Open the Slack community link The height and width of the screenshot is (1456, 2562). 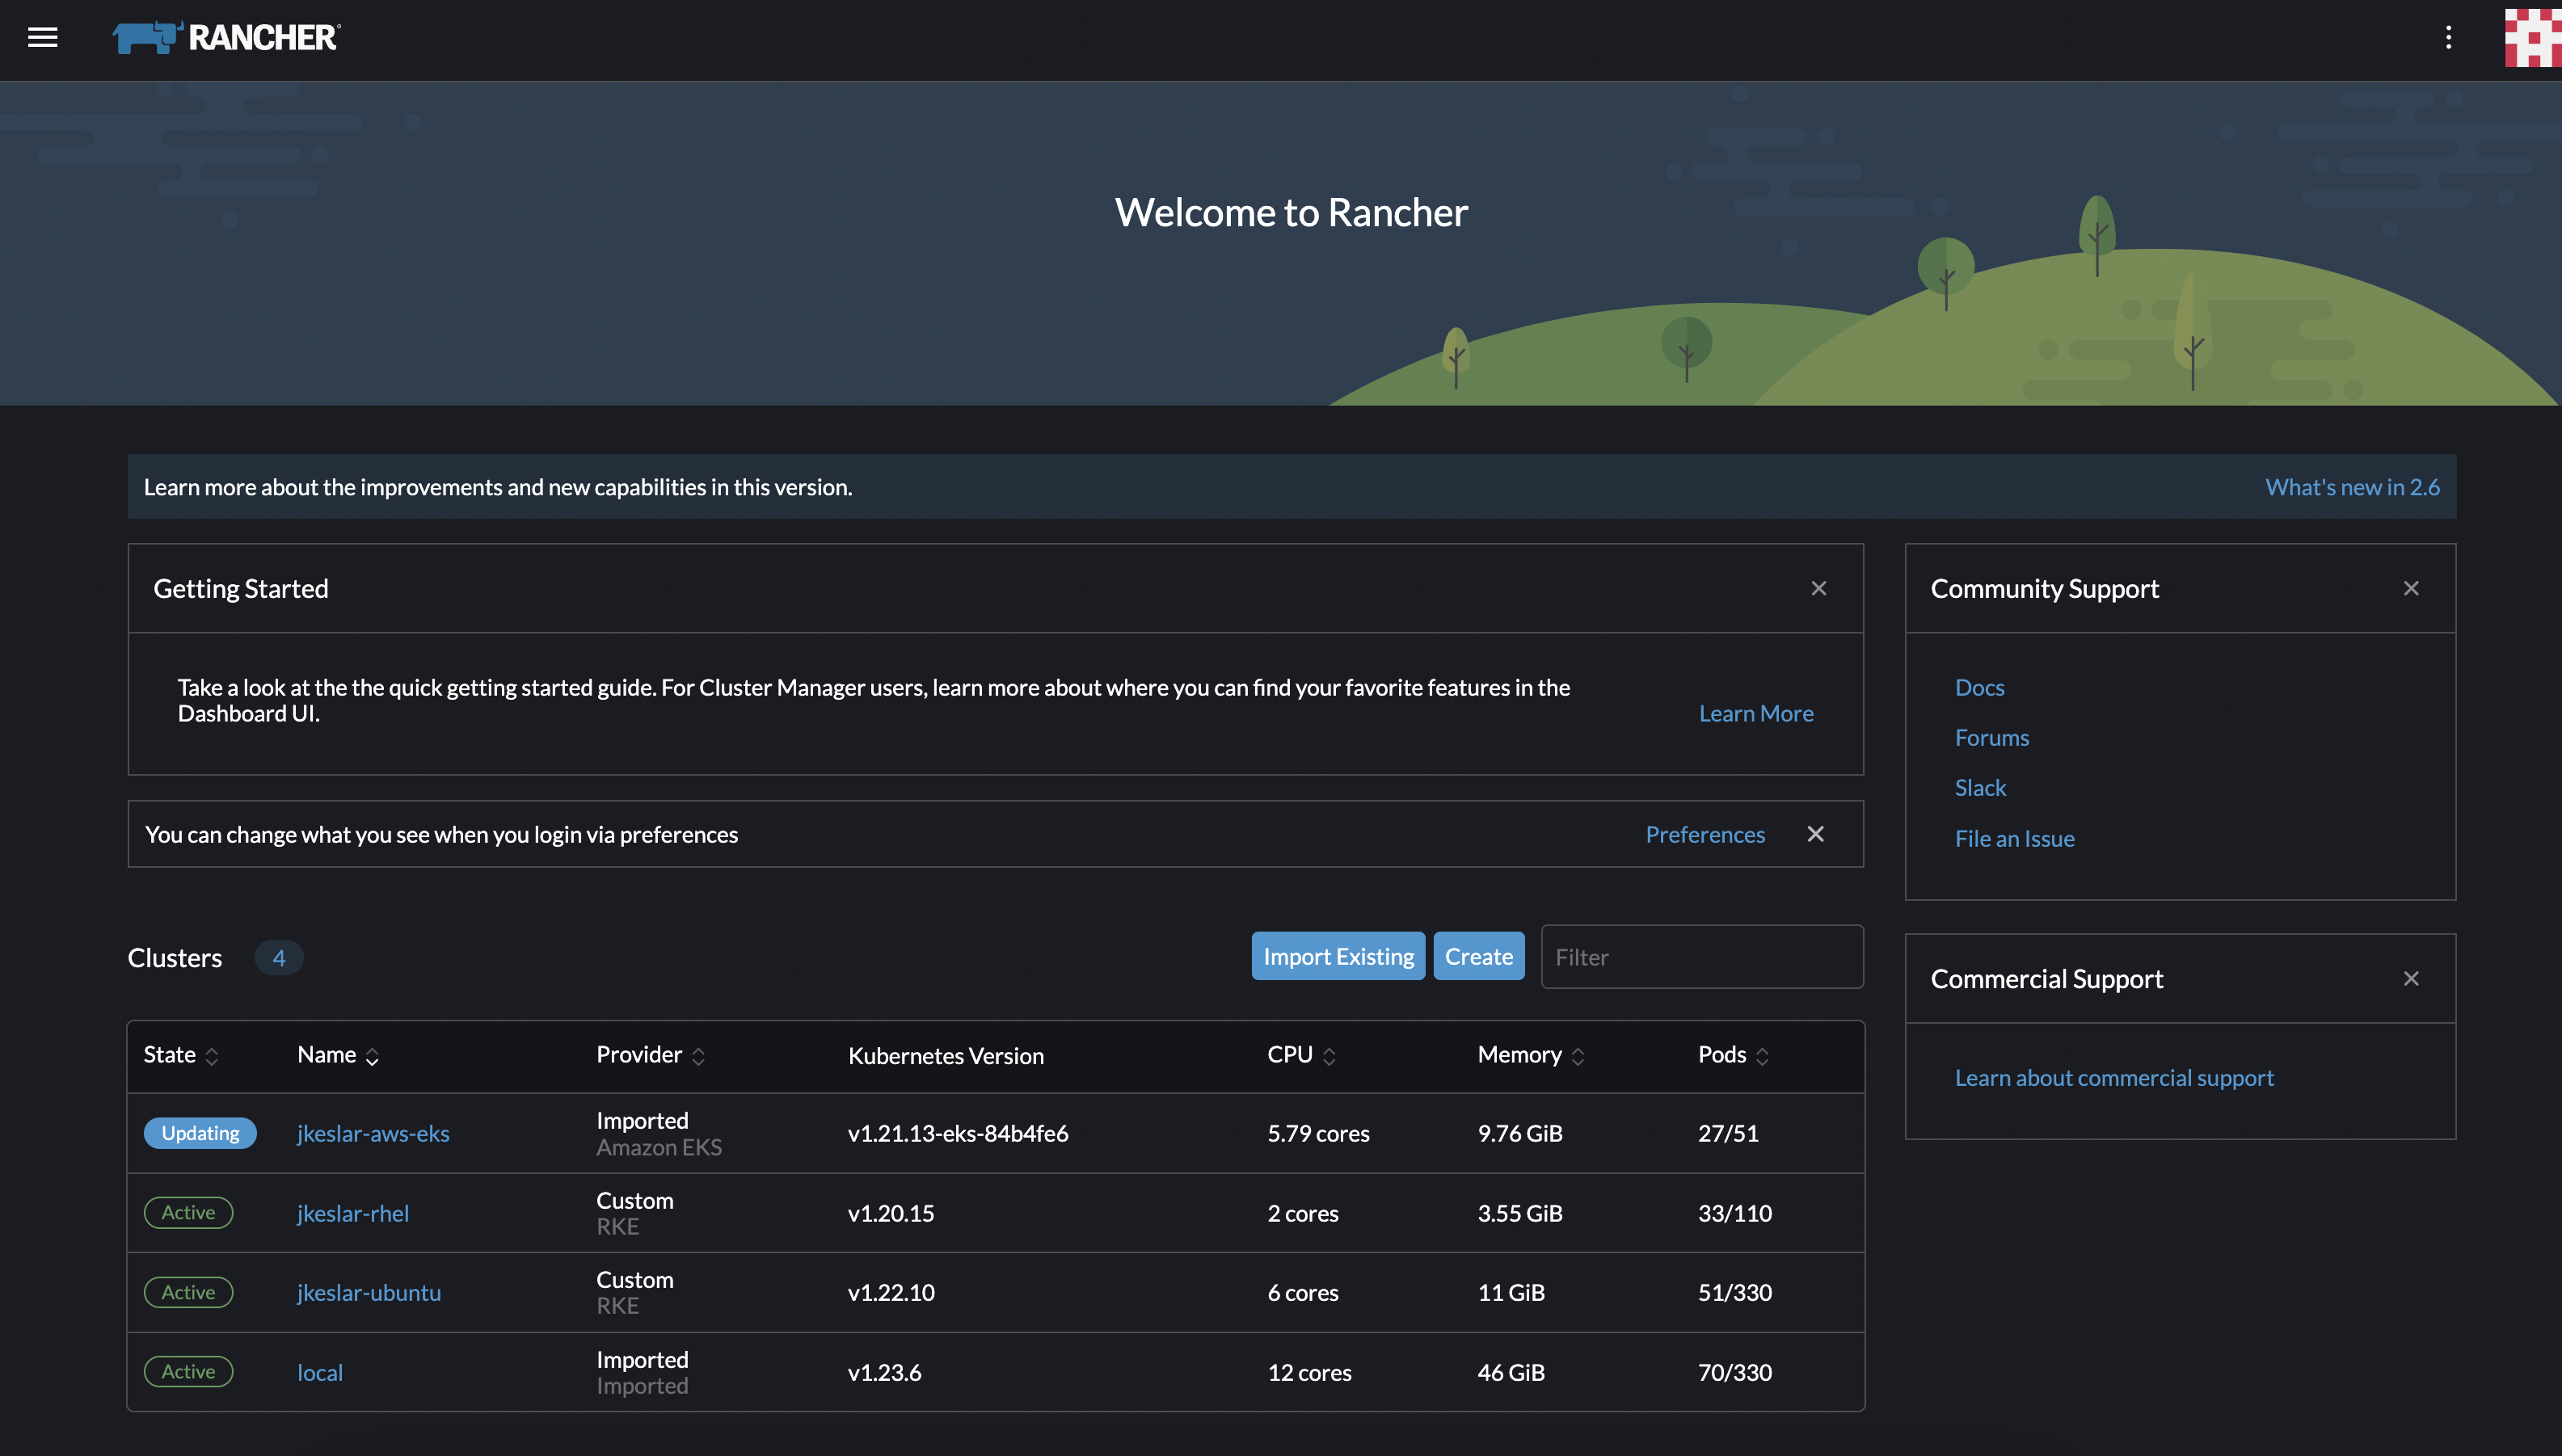1981,787
